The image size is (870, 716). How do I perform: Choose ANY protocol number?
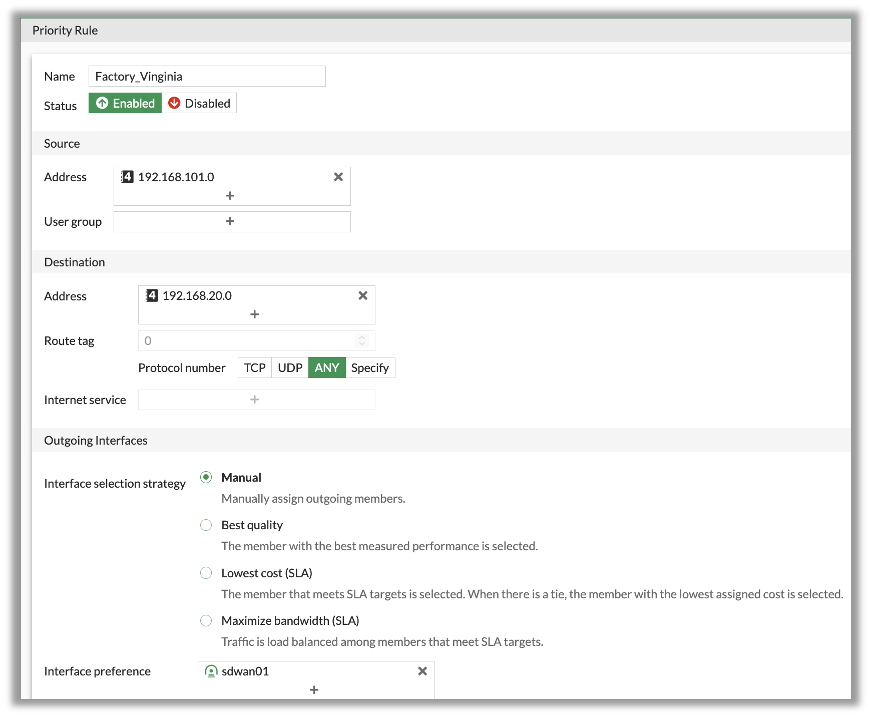tap(327, 368)
